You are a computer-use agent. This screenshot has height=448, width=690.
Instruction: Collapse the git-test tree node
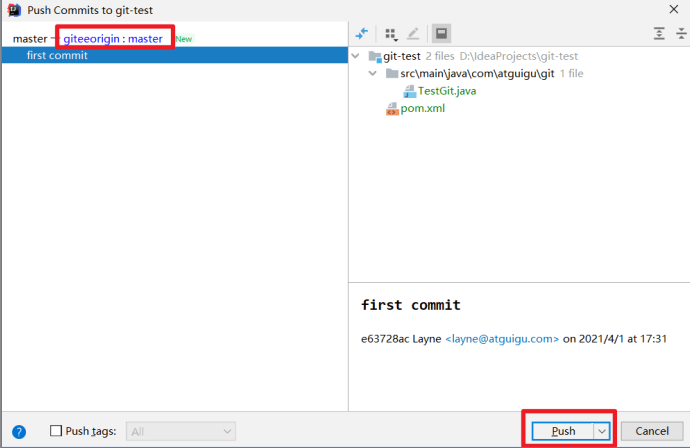(x=356, y=56)
